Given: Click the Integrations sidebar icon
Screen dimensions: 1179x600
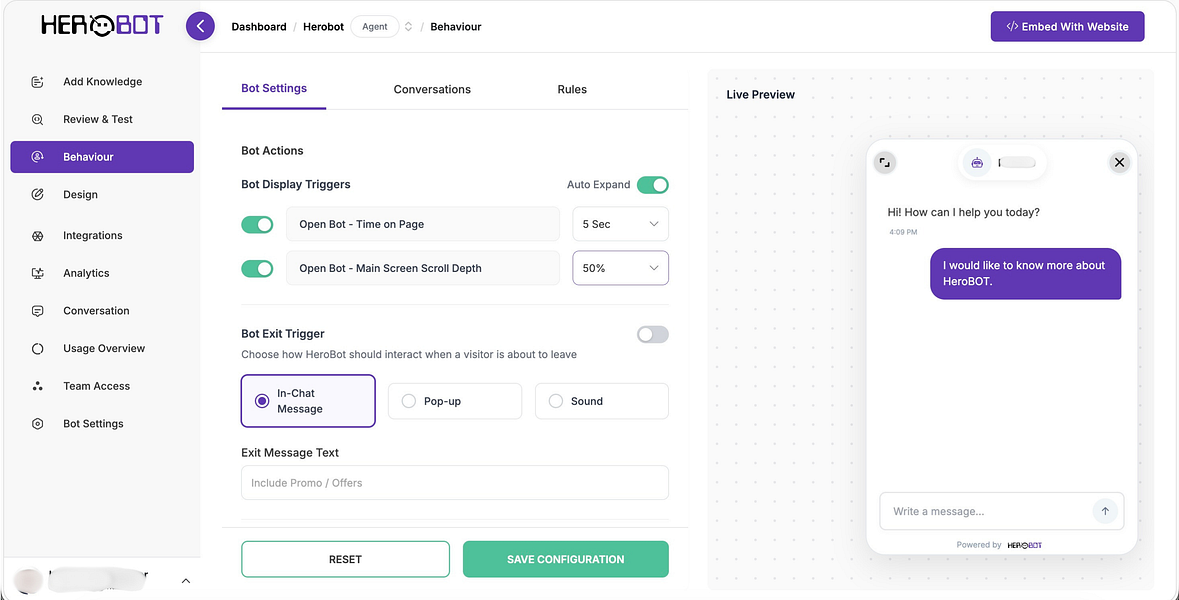Looking at the screenshot, I should 38,235.
